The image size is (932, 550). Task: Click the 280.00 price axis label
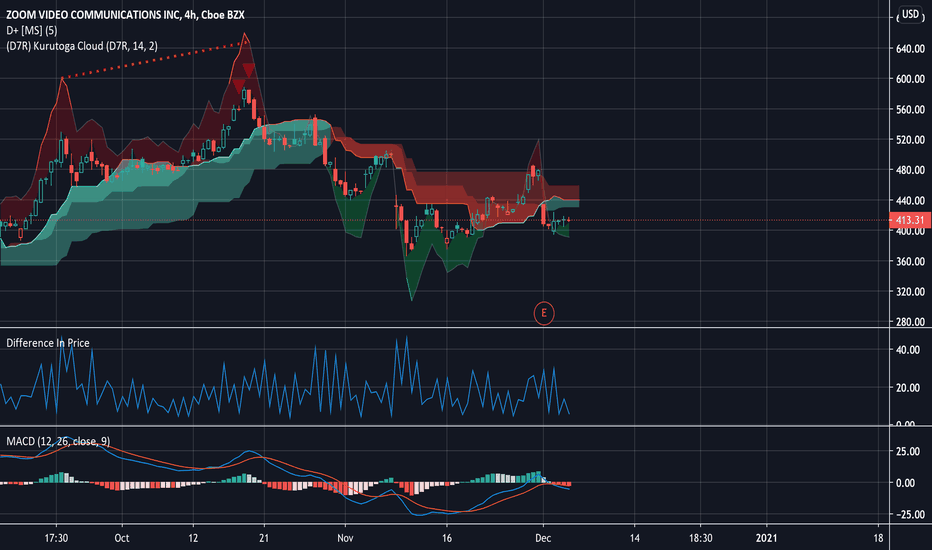910,322
